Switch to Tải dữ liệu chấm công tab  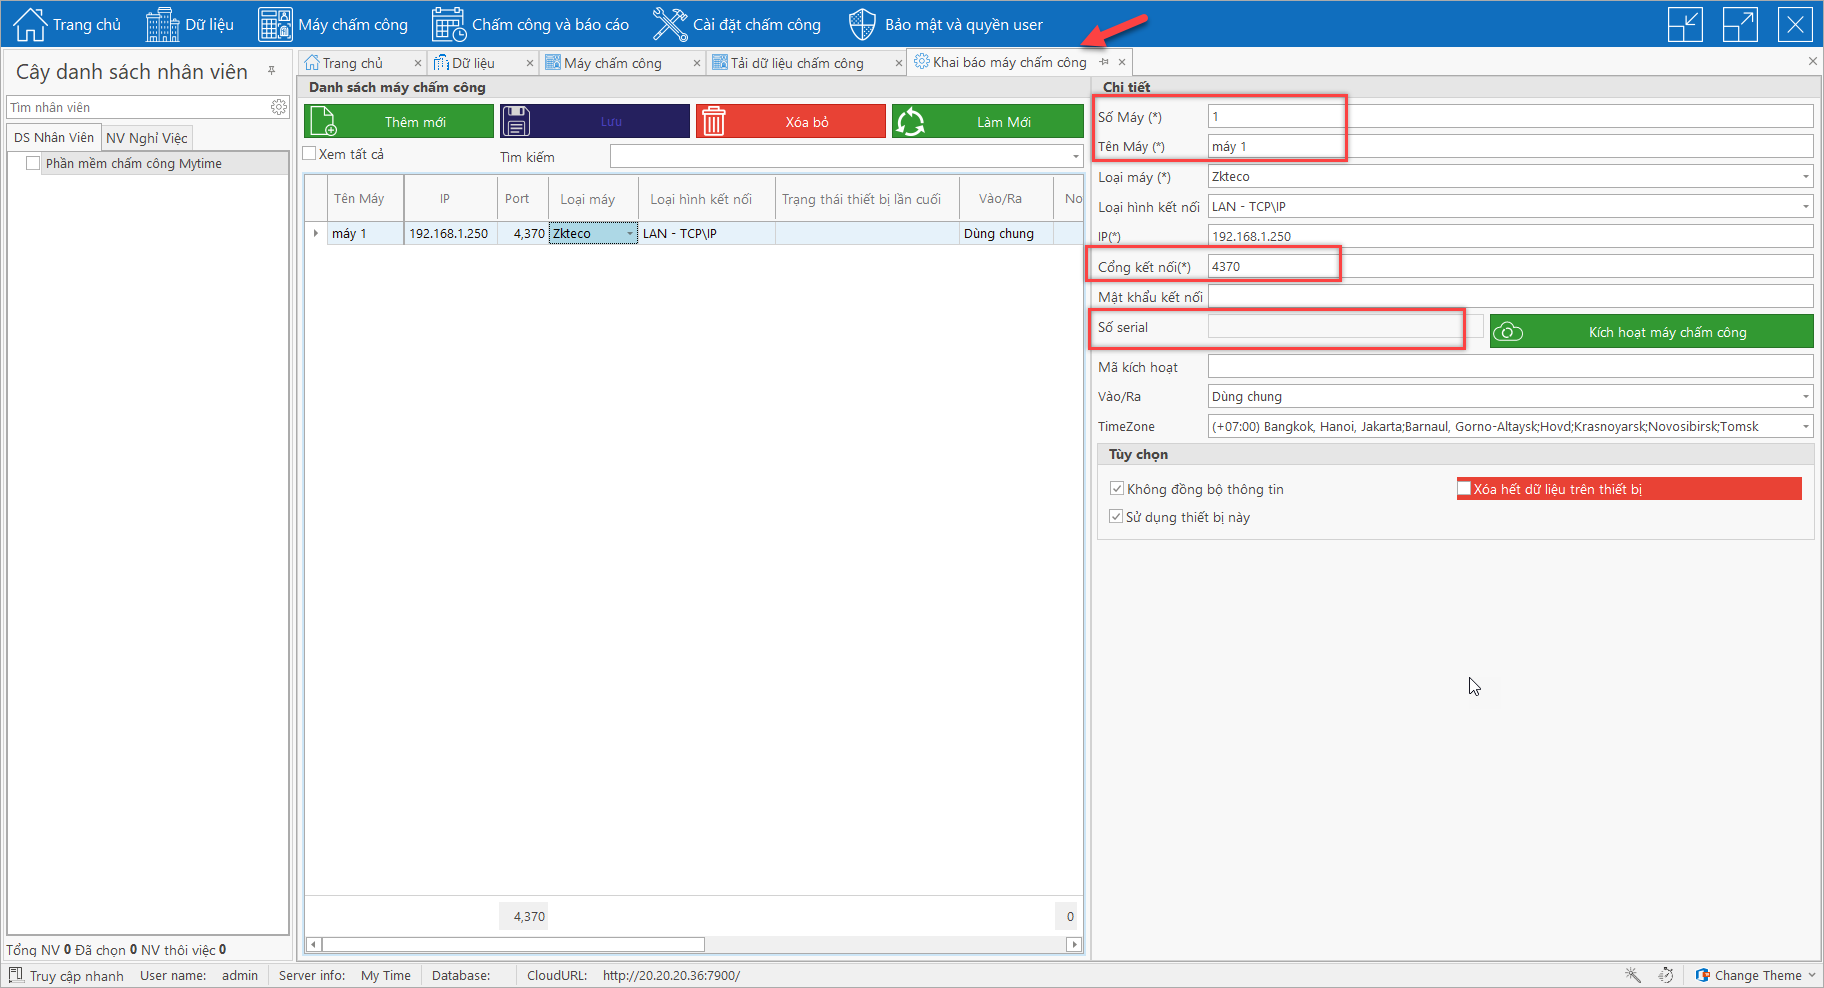pos(796,63)
